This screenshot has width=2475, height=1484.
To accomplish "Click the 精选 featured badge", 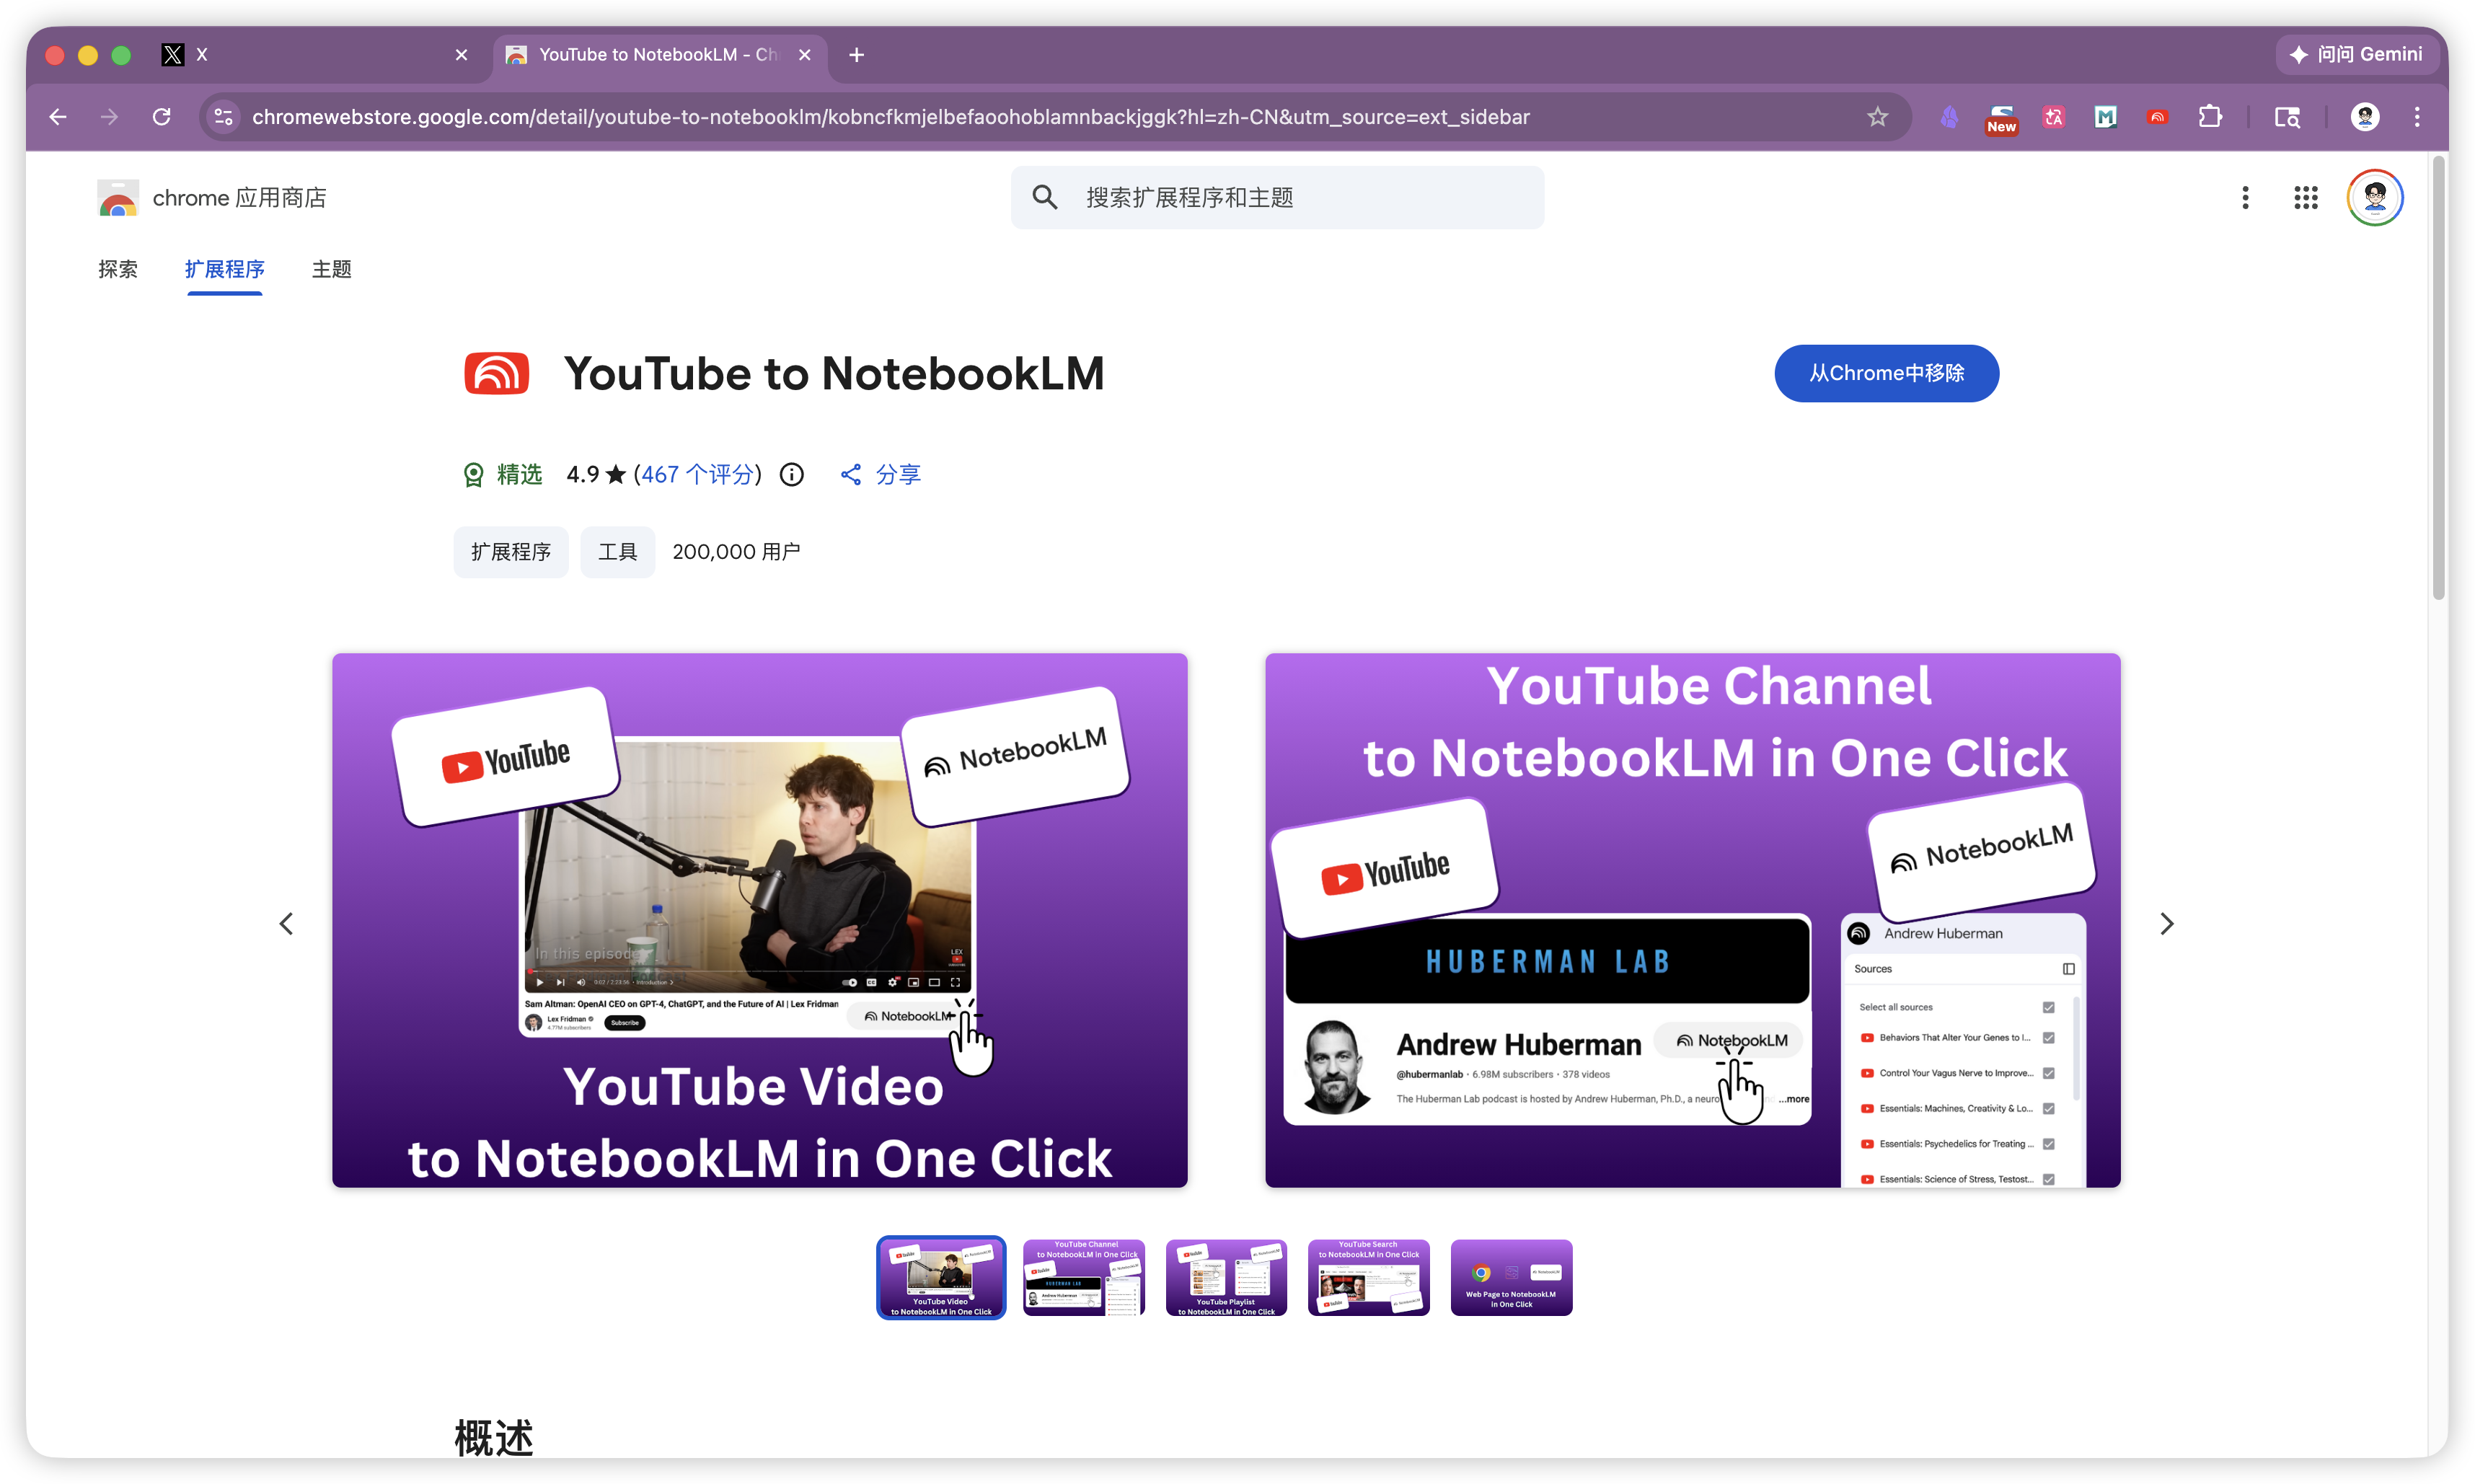I will [502, 474].
